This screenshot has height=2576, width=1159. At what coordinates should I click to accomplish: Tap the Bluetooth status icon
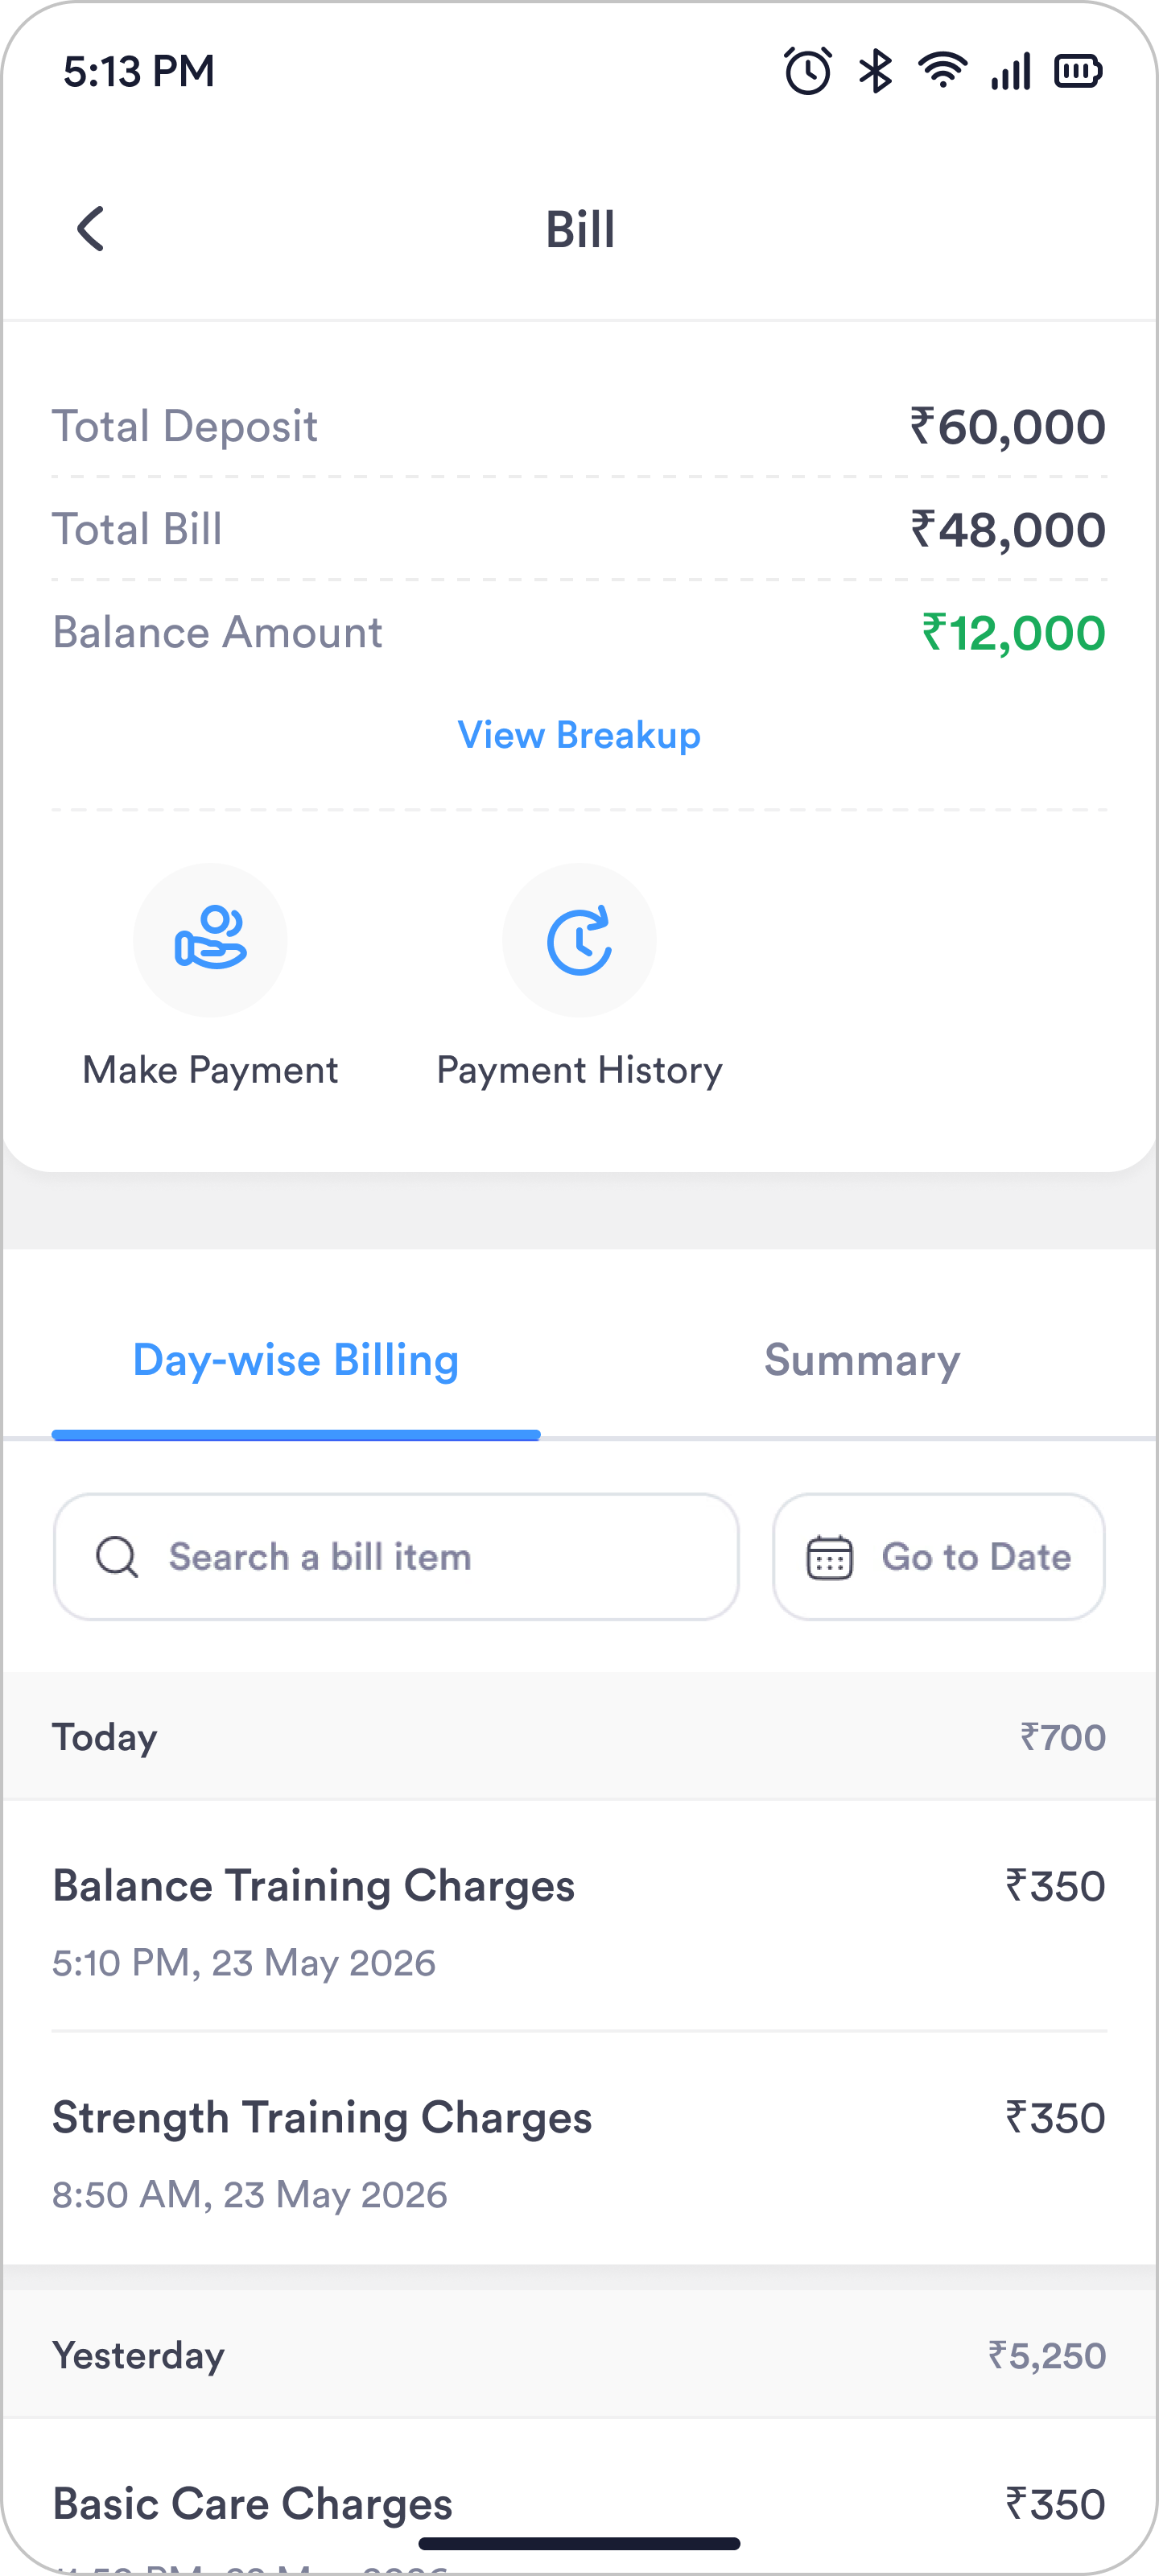coord(875,71)
